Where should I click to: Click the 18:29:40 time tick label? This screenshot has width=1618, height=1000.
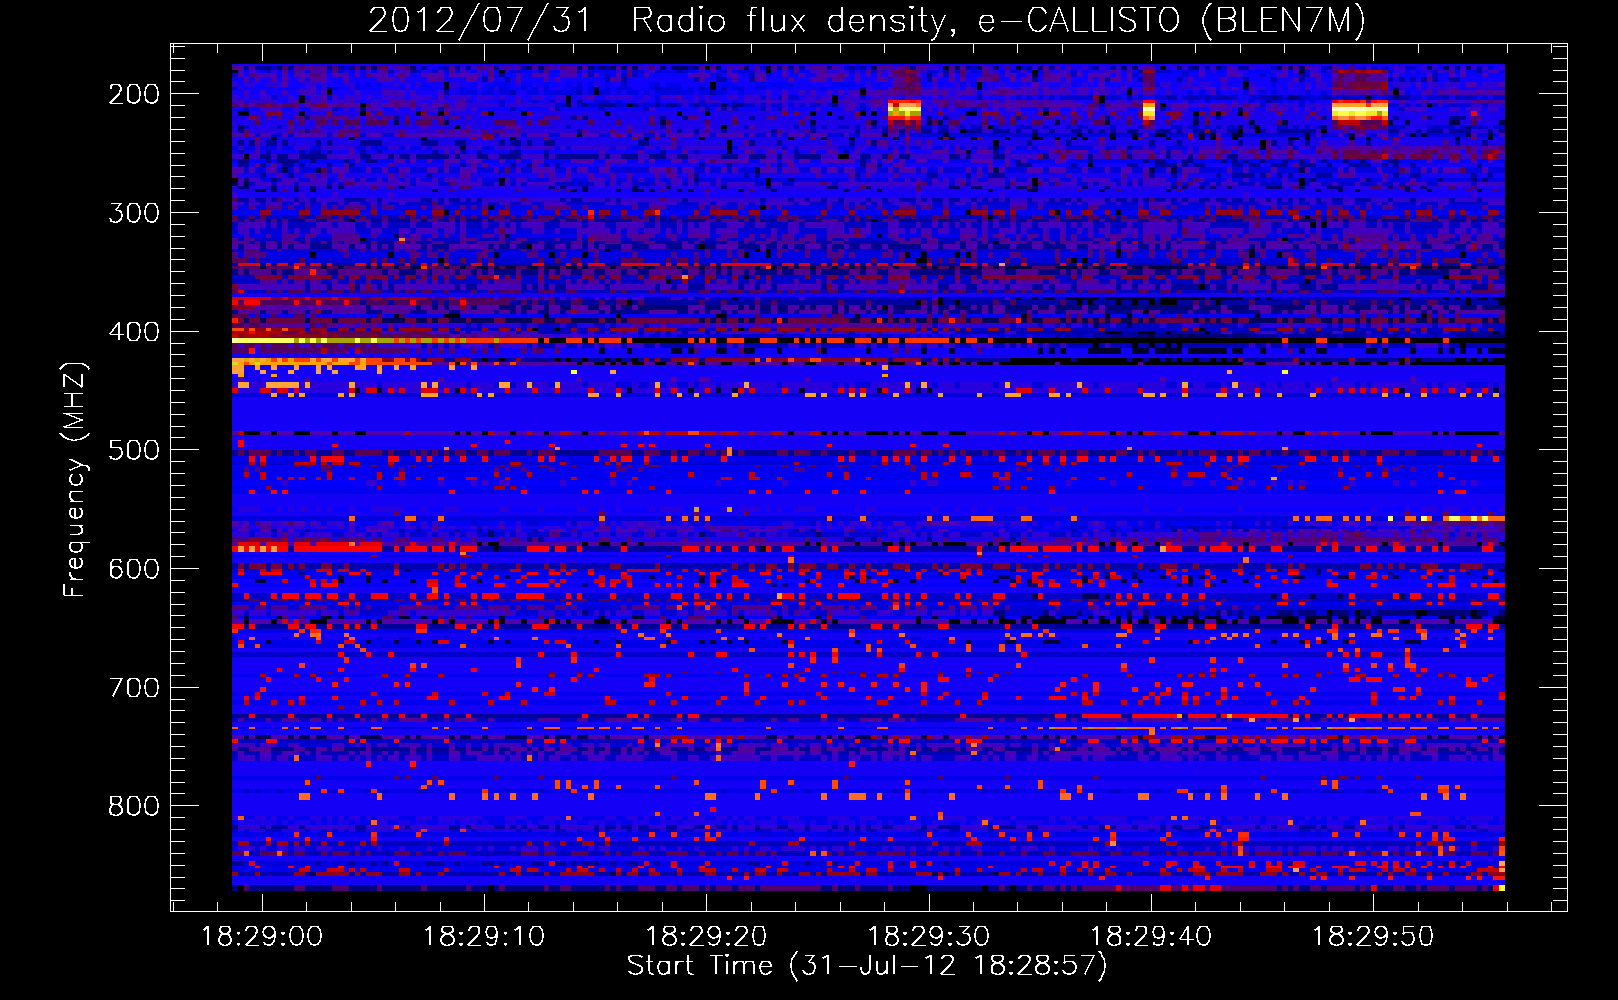coord(1150,937)
